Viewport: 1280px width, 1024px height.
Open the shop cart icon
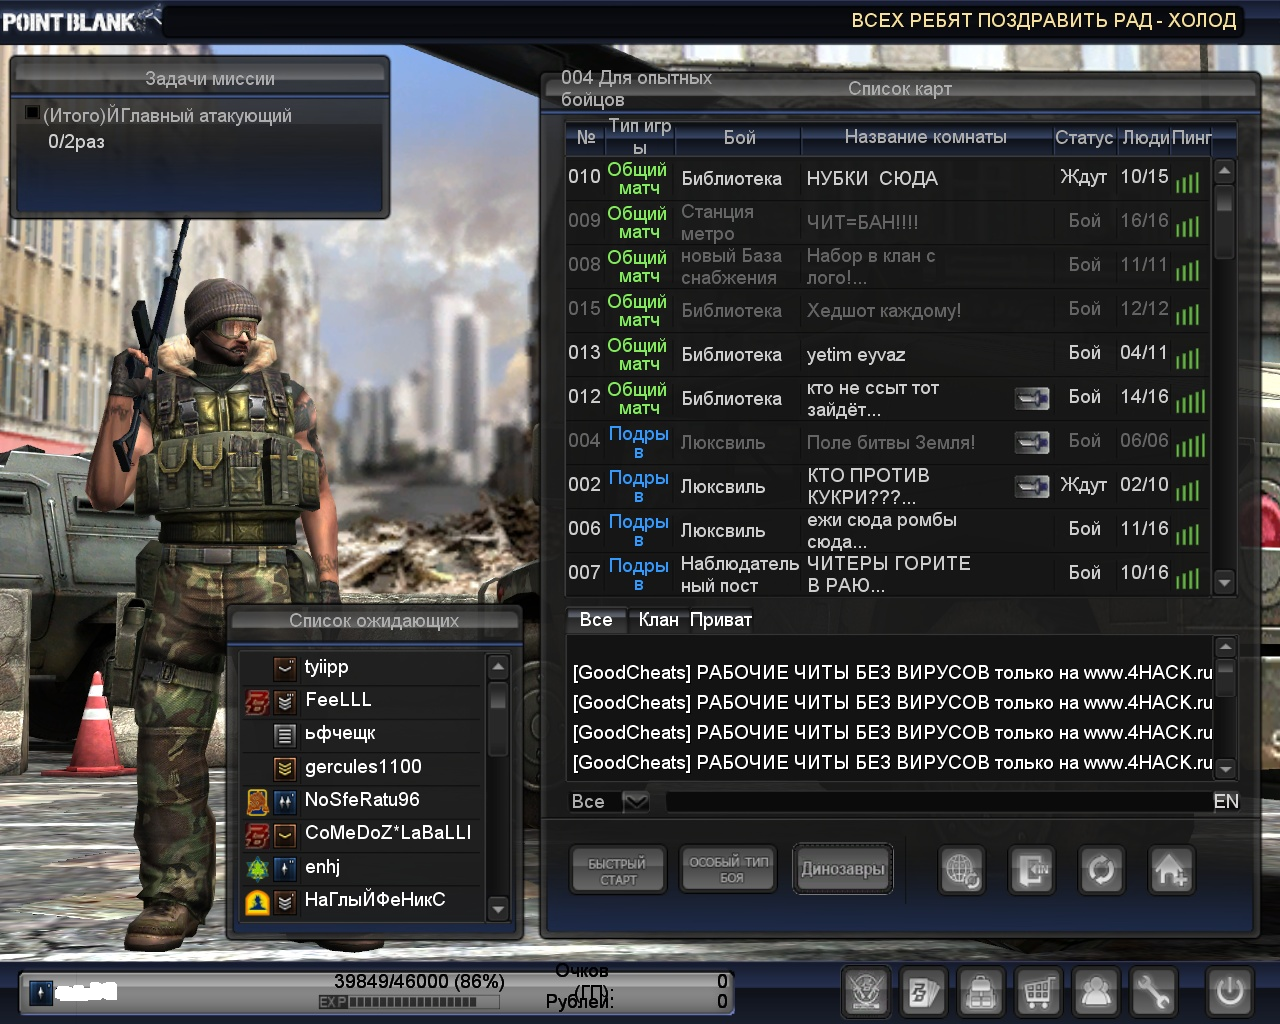[1039, 992]
